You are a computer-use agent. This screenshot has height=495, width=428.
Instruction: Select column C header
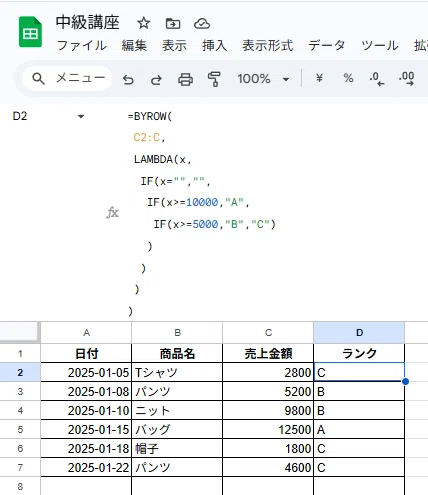click(268, 332)
